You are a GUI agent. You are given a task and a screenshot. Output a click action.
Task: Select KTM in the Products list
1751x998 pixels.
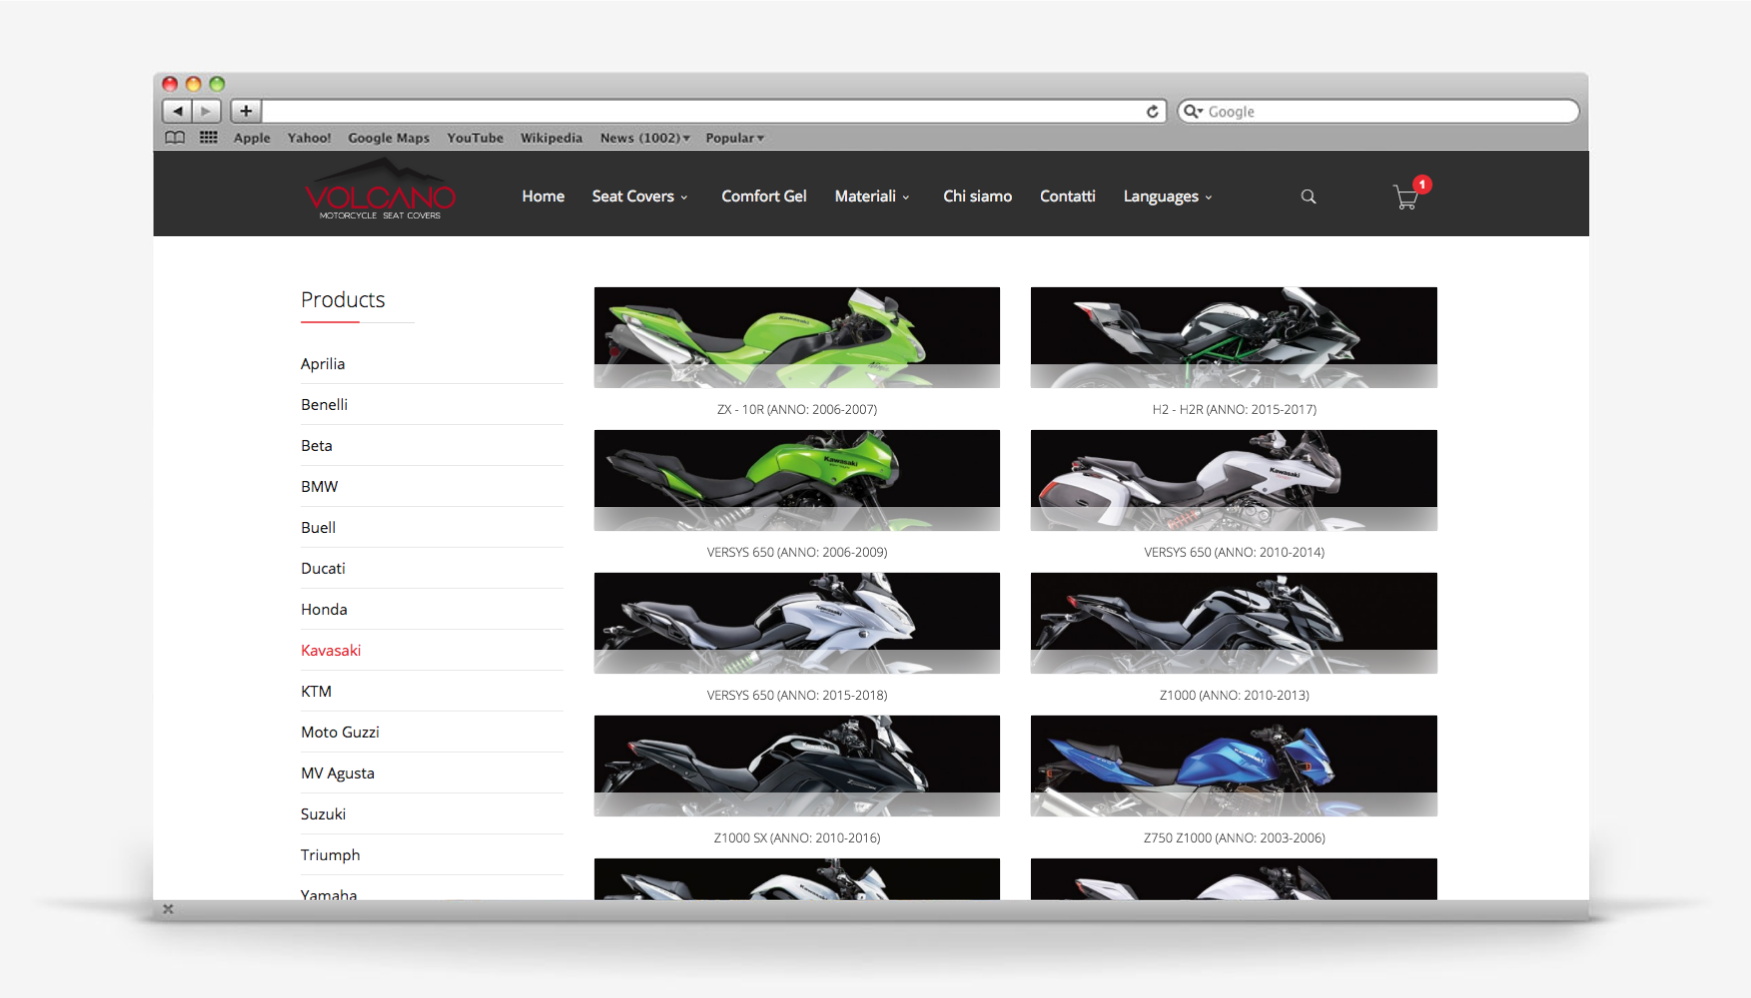click(316, 692)
